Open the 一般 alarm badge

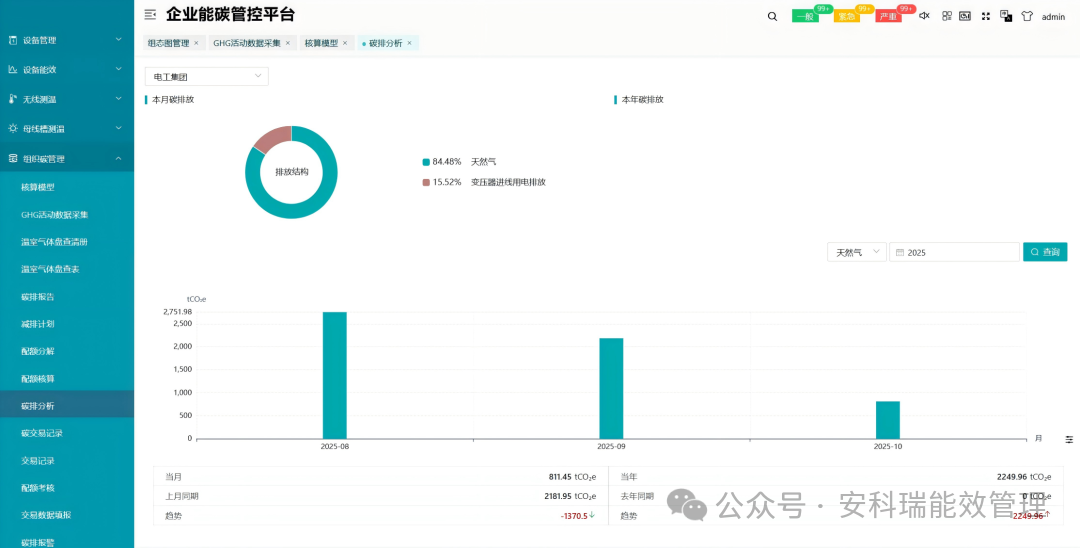coord(805,17)
